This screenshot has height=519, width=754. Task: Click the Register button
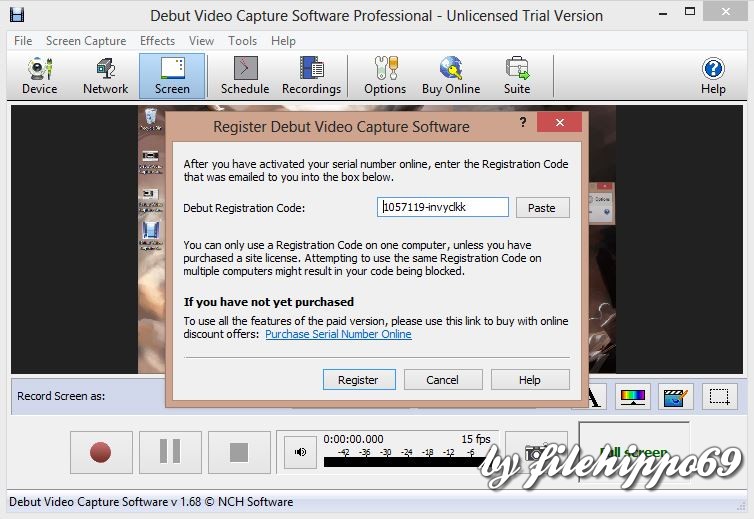359,380
